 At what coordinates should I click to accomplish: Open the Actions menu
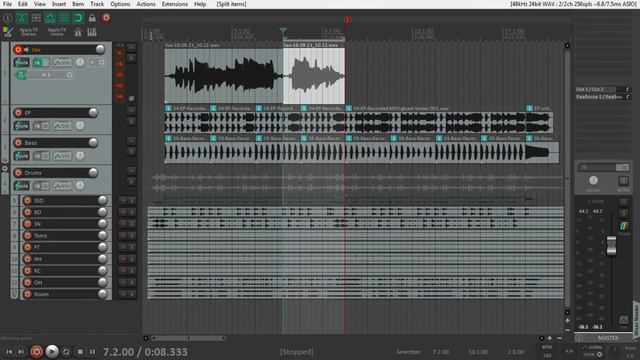tap(146, 4)
